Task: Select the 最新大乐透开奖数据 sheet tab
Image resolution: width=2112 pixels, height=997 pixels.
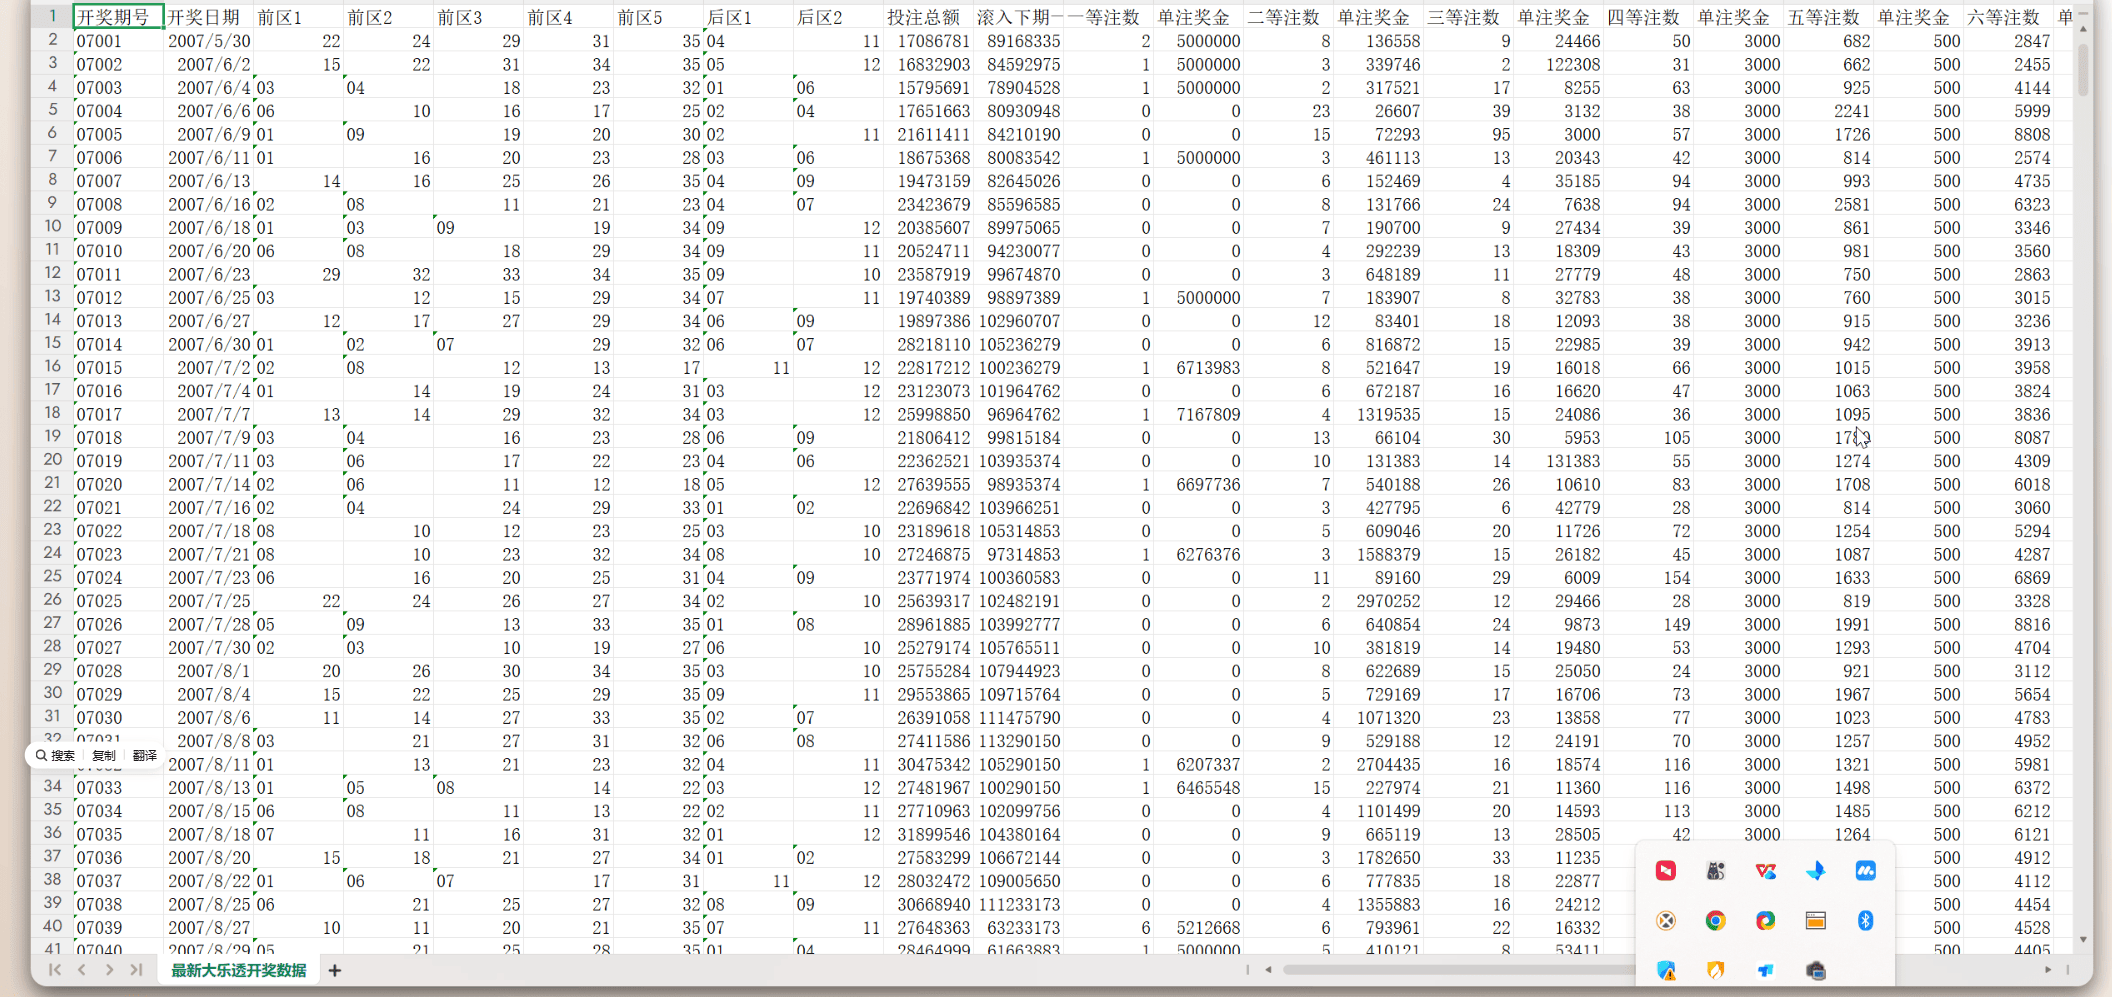Action: (x=238, y=970)
